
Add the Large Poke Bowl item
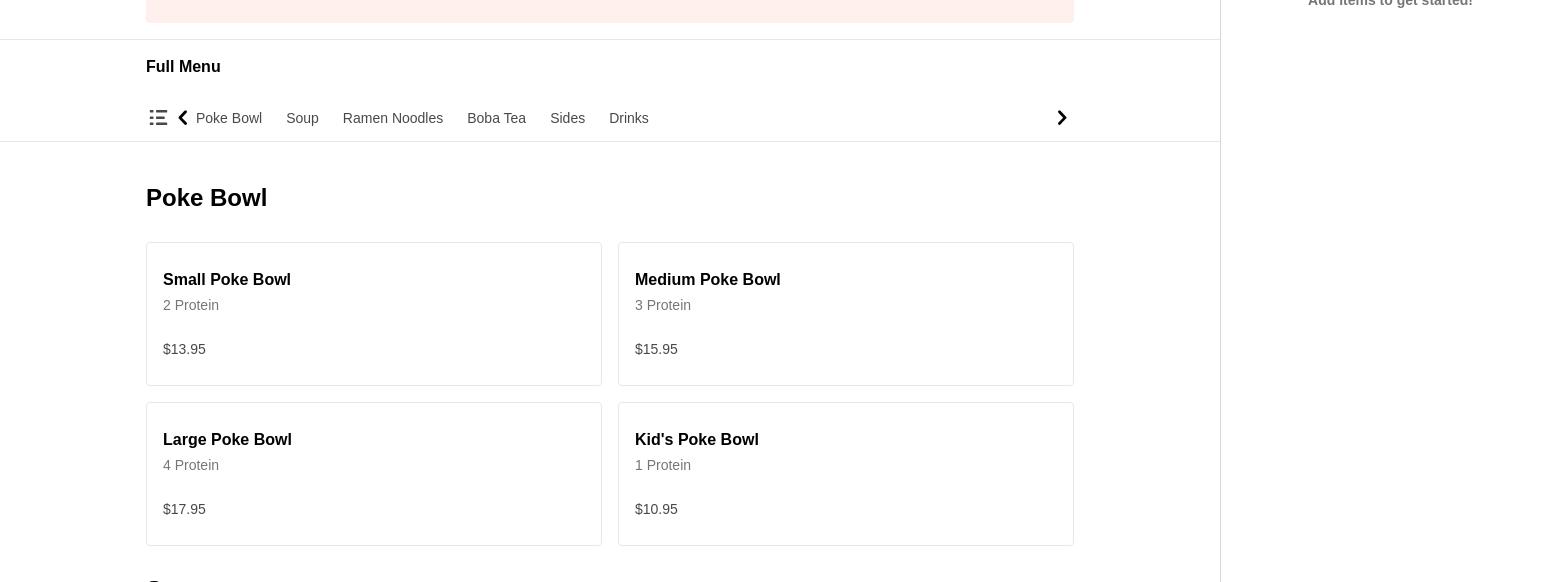[x=373, y=473]
